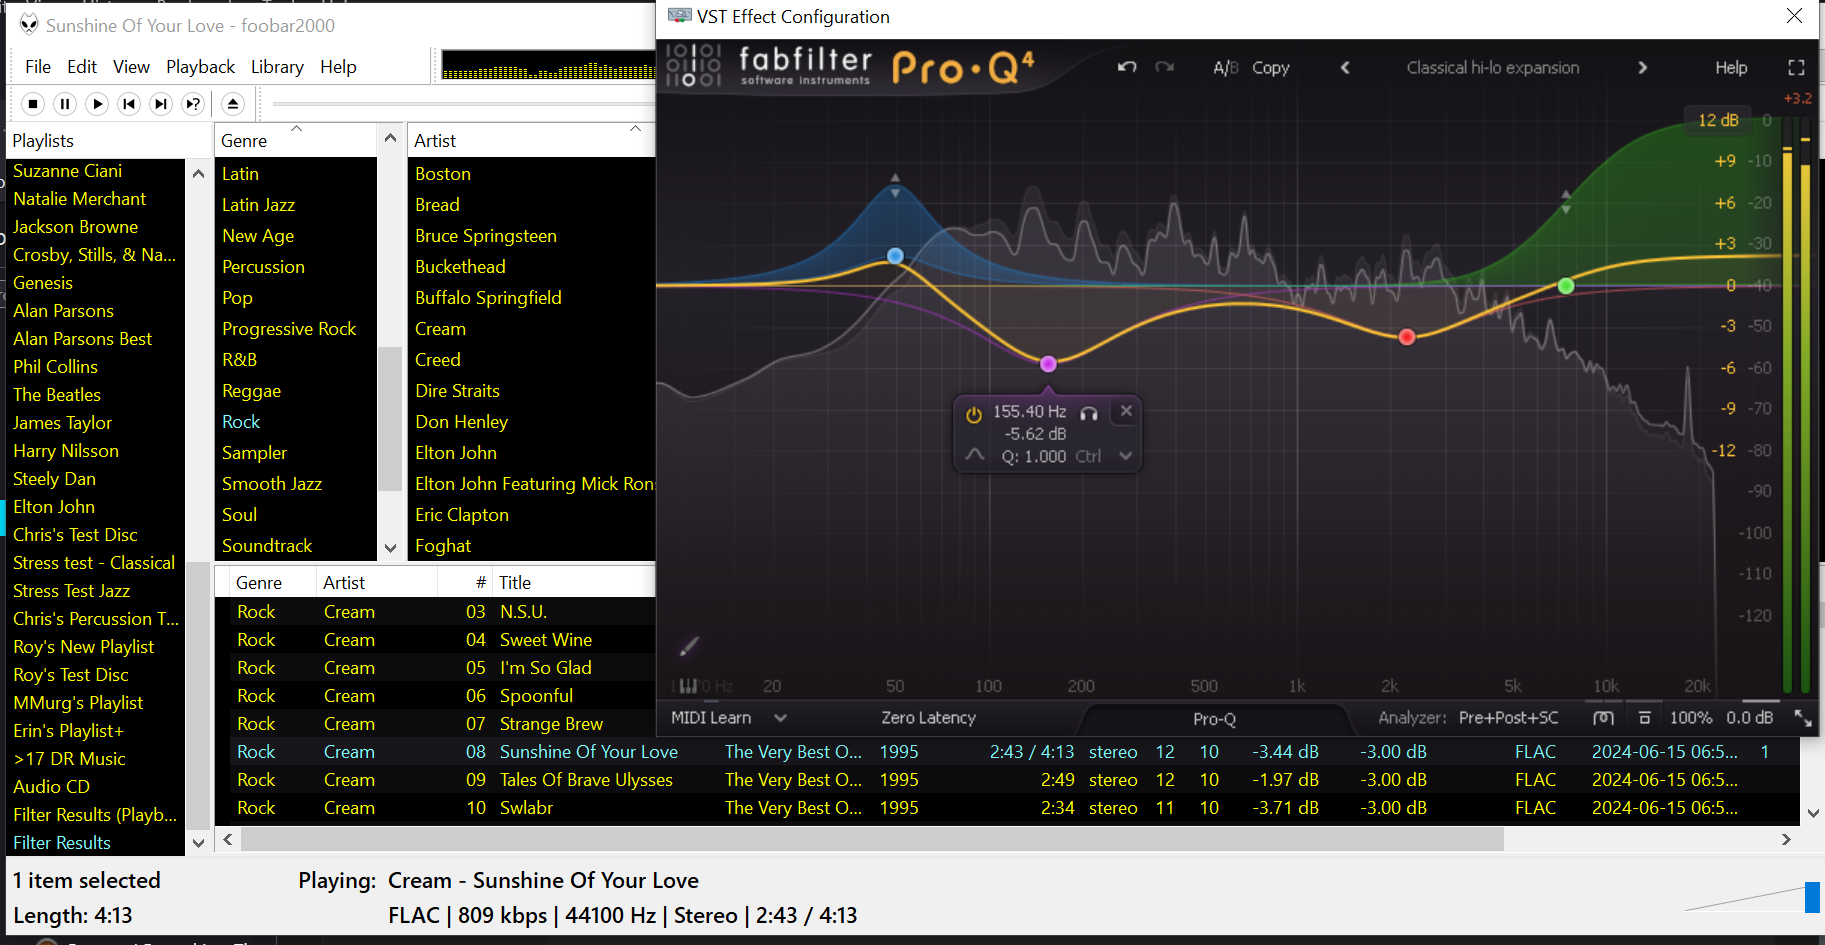This screenshot has height=945, width=1825.
Task: Toggle Pro-Q full screen mode
Action: tap(1796, 67)
